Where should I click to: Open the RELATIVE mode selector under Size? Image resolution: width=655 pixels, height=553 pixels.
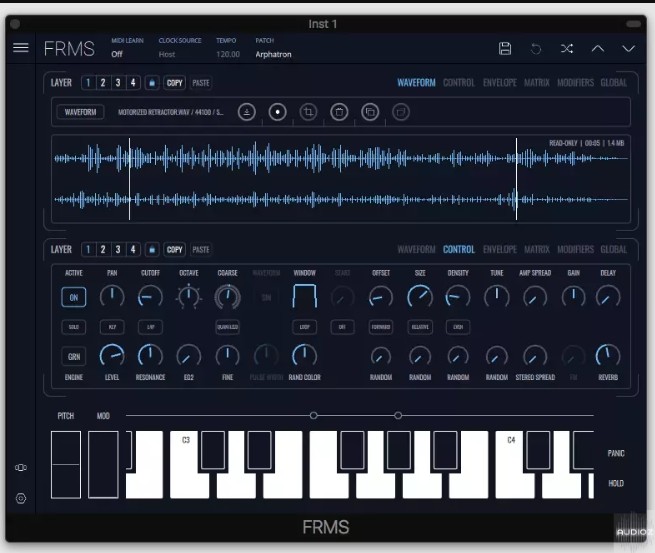click(420, 327)
